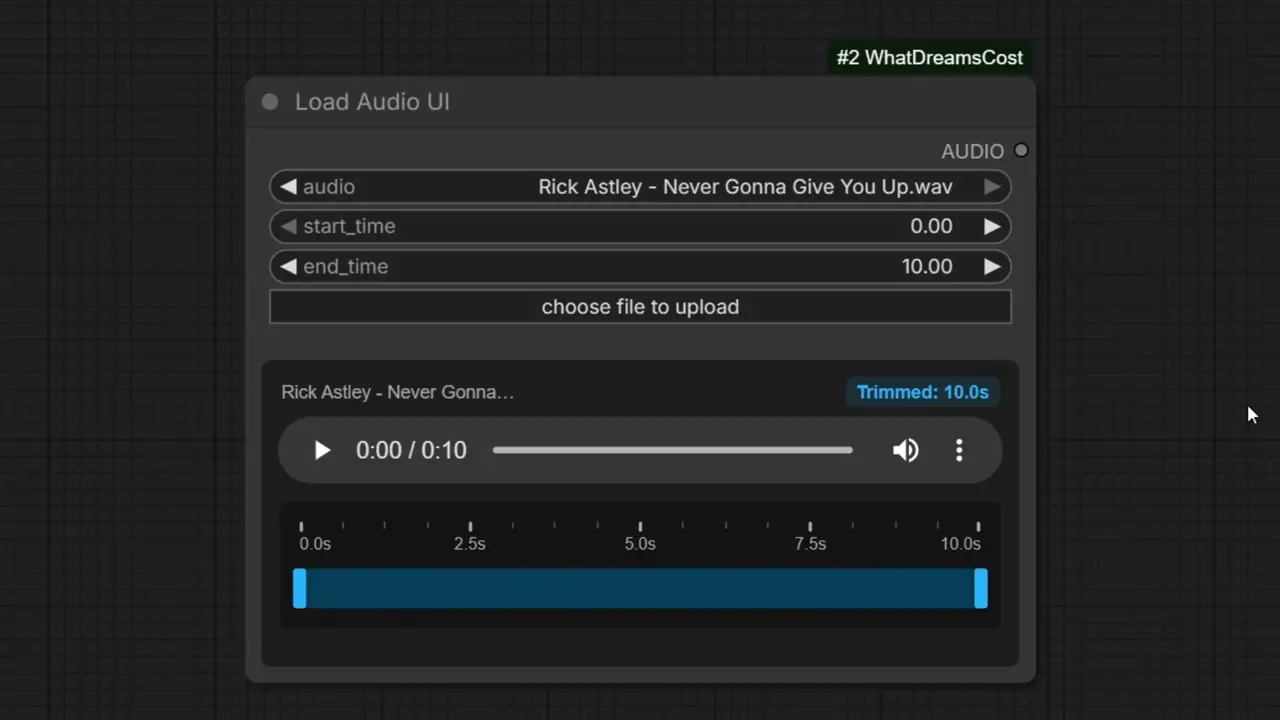
Task: Click the Load Audio UI node title
Action: [x=372, y=102]
